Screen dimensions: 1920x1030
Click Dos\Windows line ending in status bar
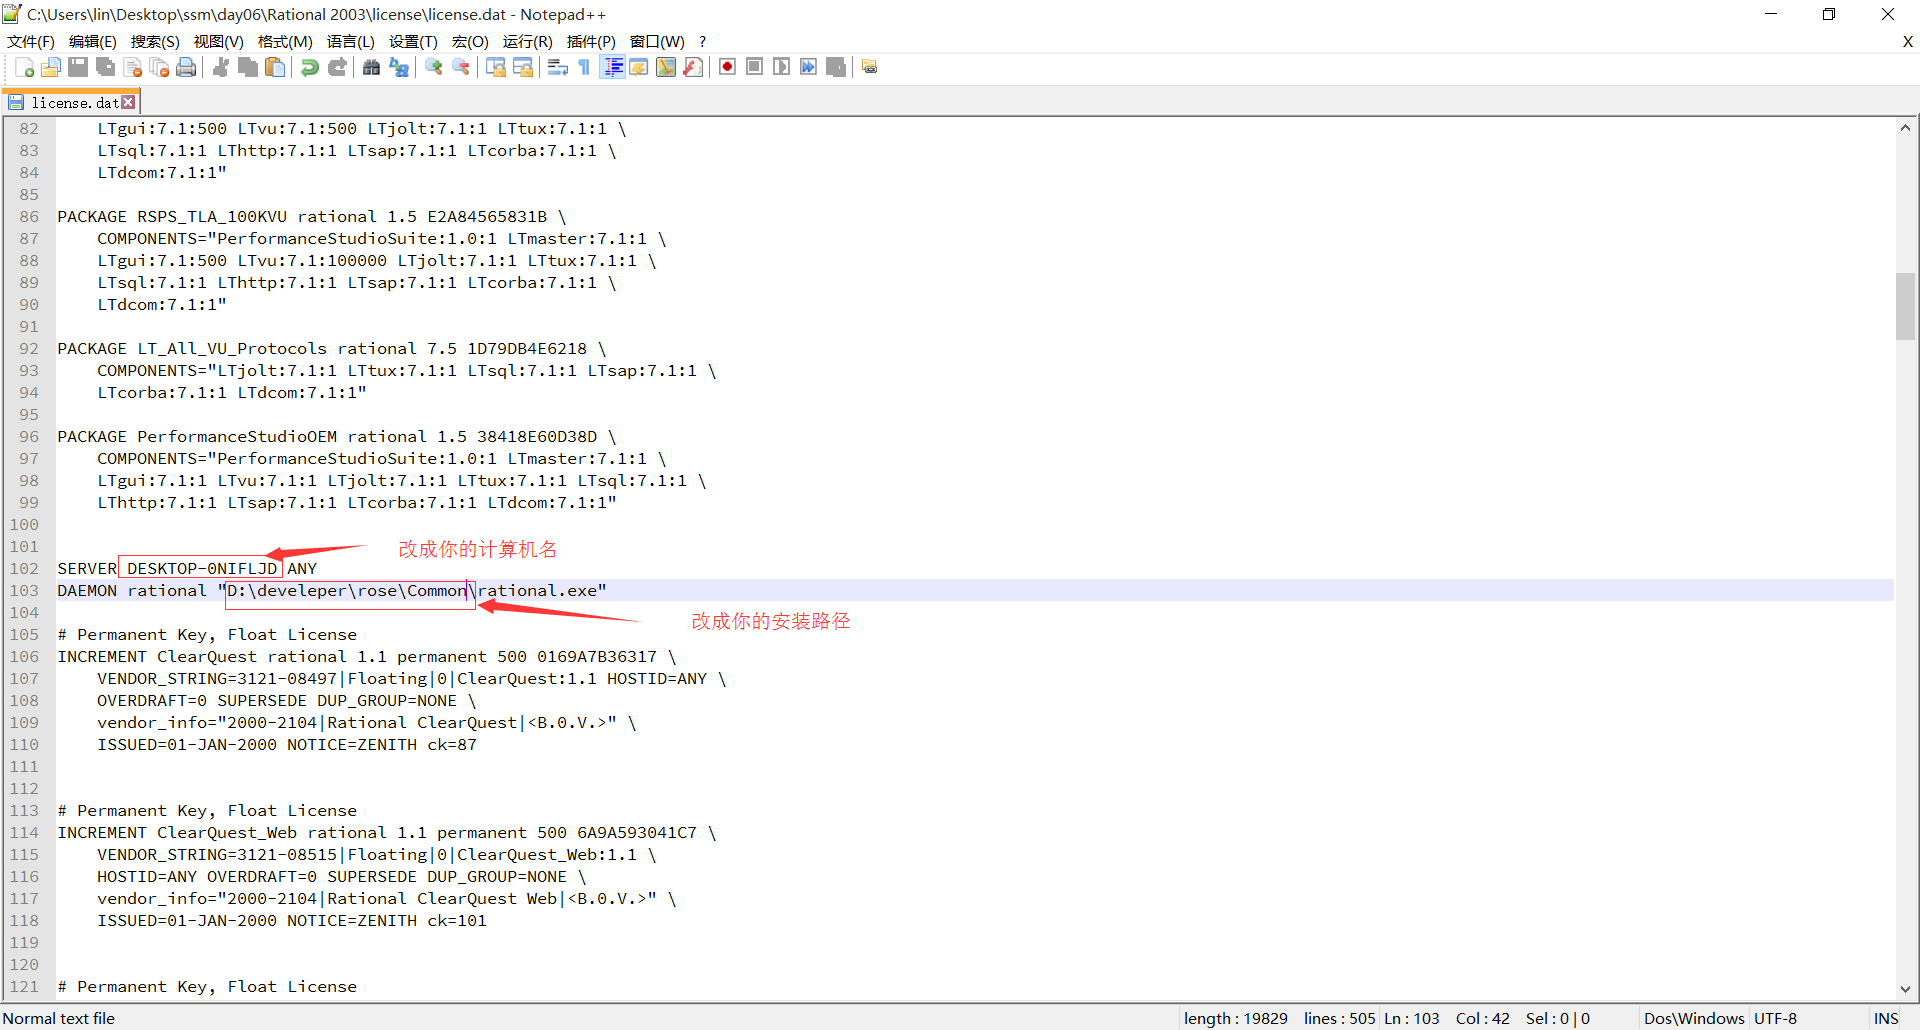(x=1694, y=1018)
